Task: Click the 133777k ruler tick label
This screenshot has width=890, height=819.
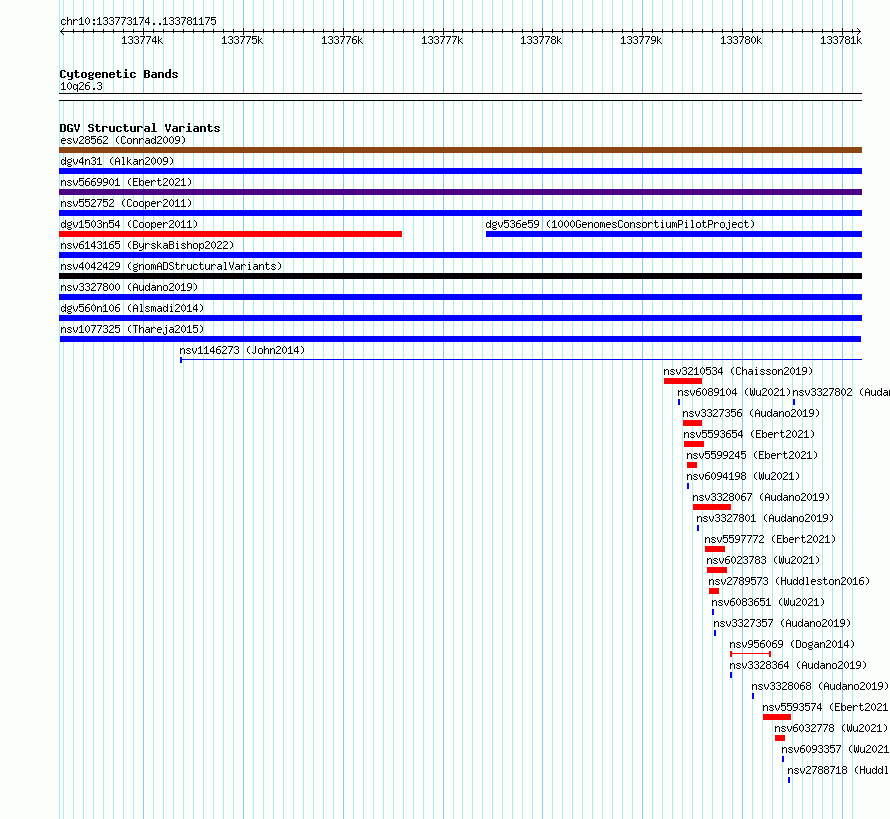Action: pyautogui.click(x=442, y=40)
